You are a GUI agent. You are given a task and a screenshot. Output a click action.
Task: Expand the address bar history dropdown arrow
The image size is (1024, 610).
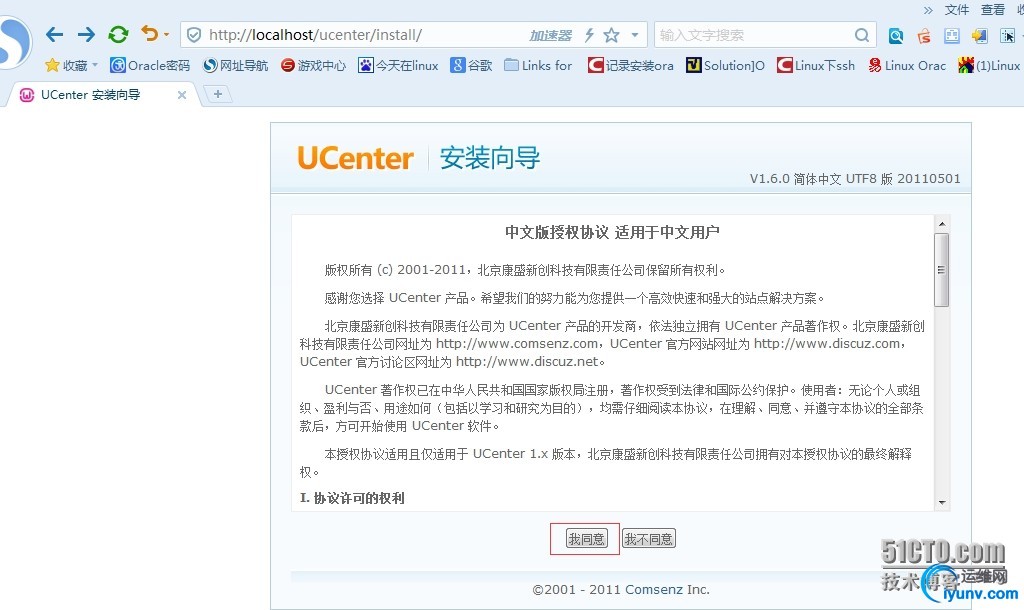635,35
